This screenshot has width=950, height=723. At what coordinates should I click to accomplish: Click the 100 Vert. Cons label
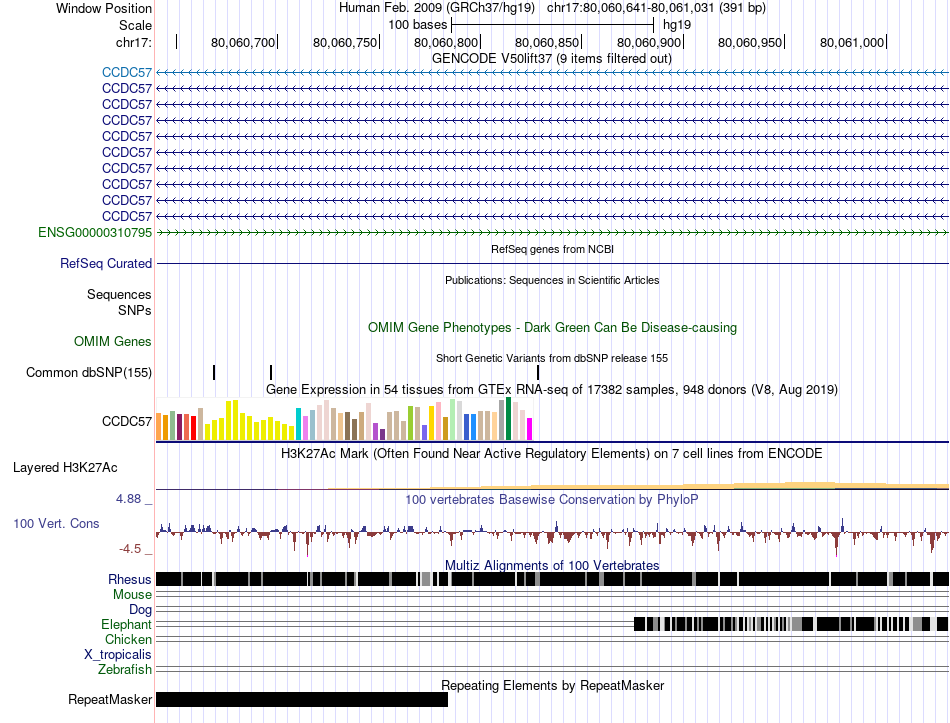[56, 524]
